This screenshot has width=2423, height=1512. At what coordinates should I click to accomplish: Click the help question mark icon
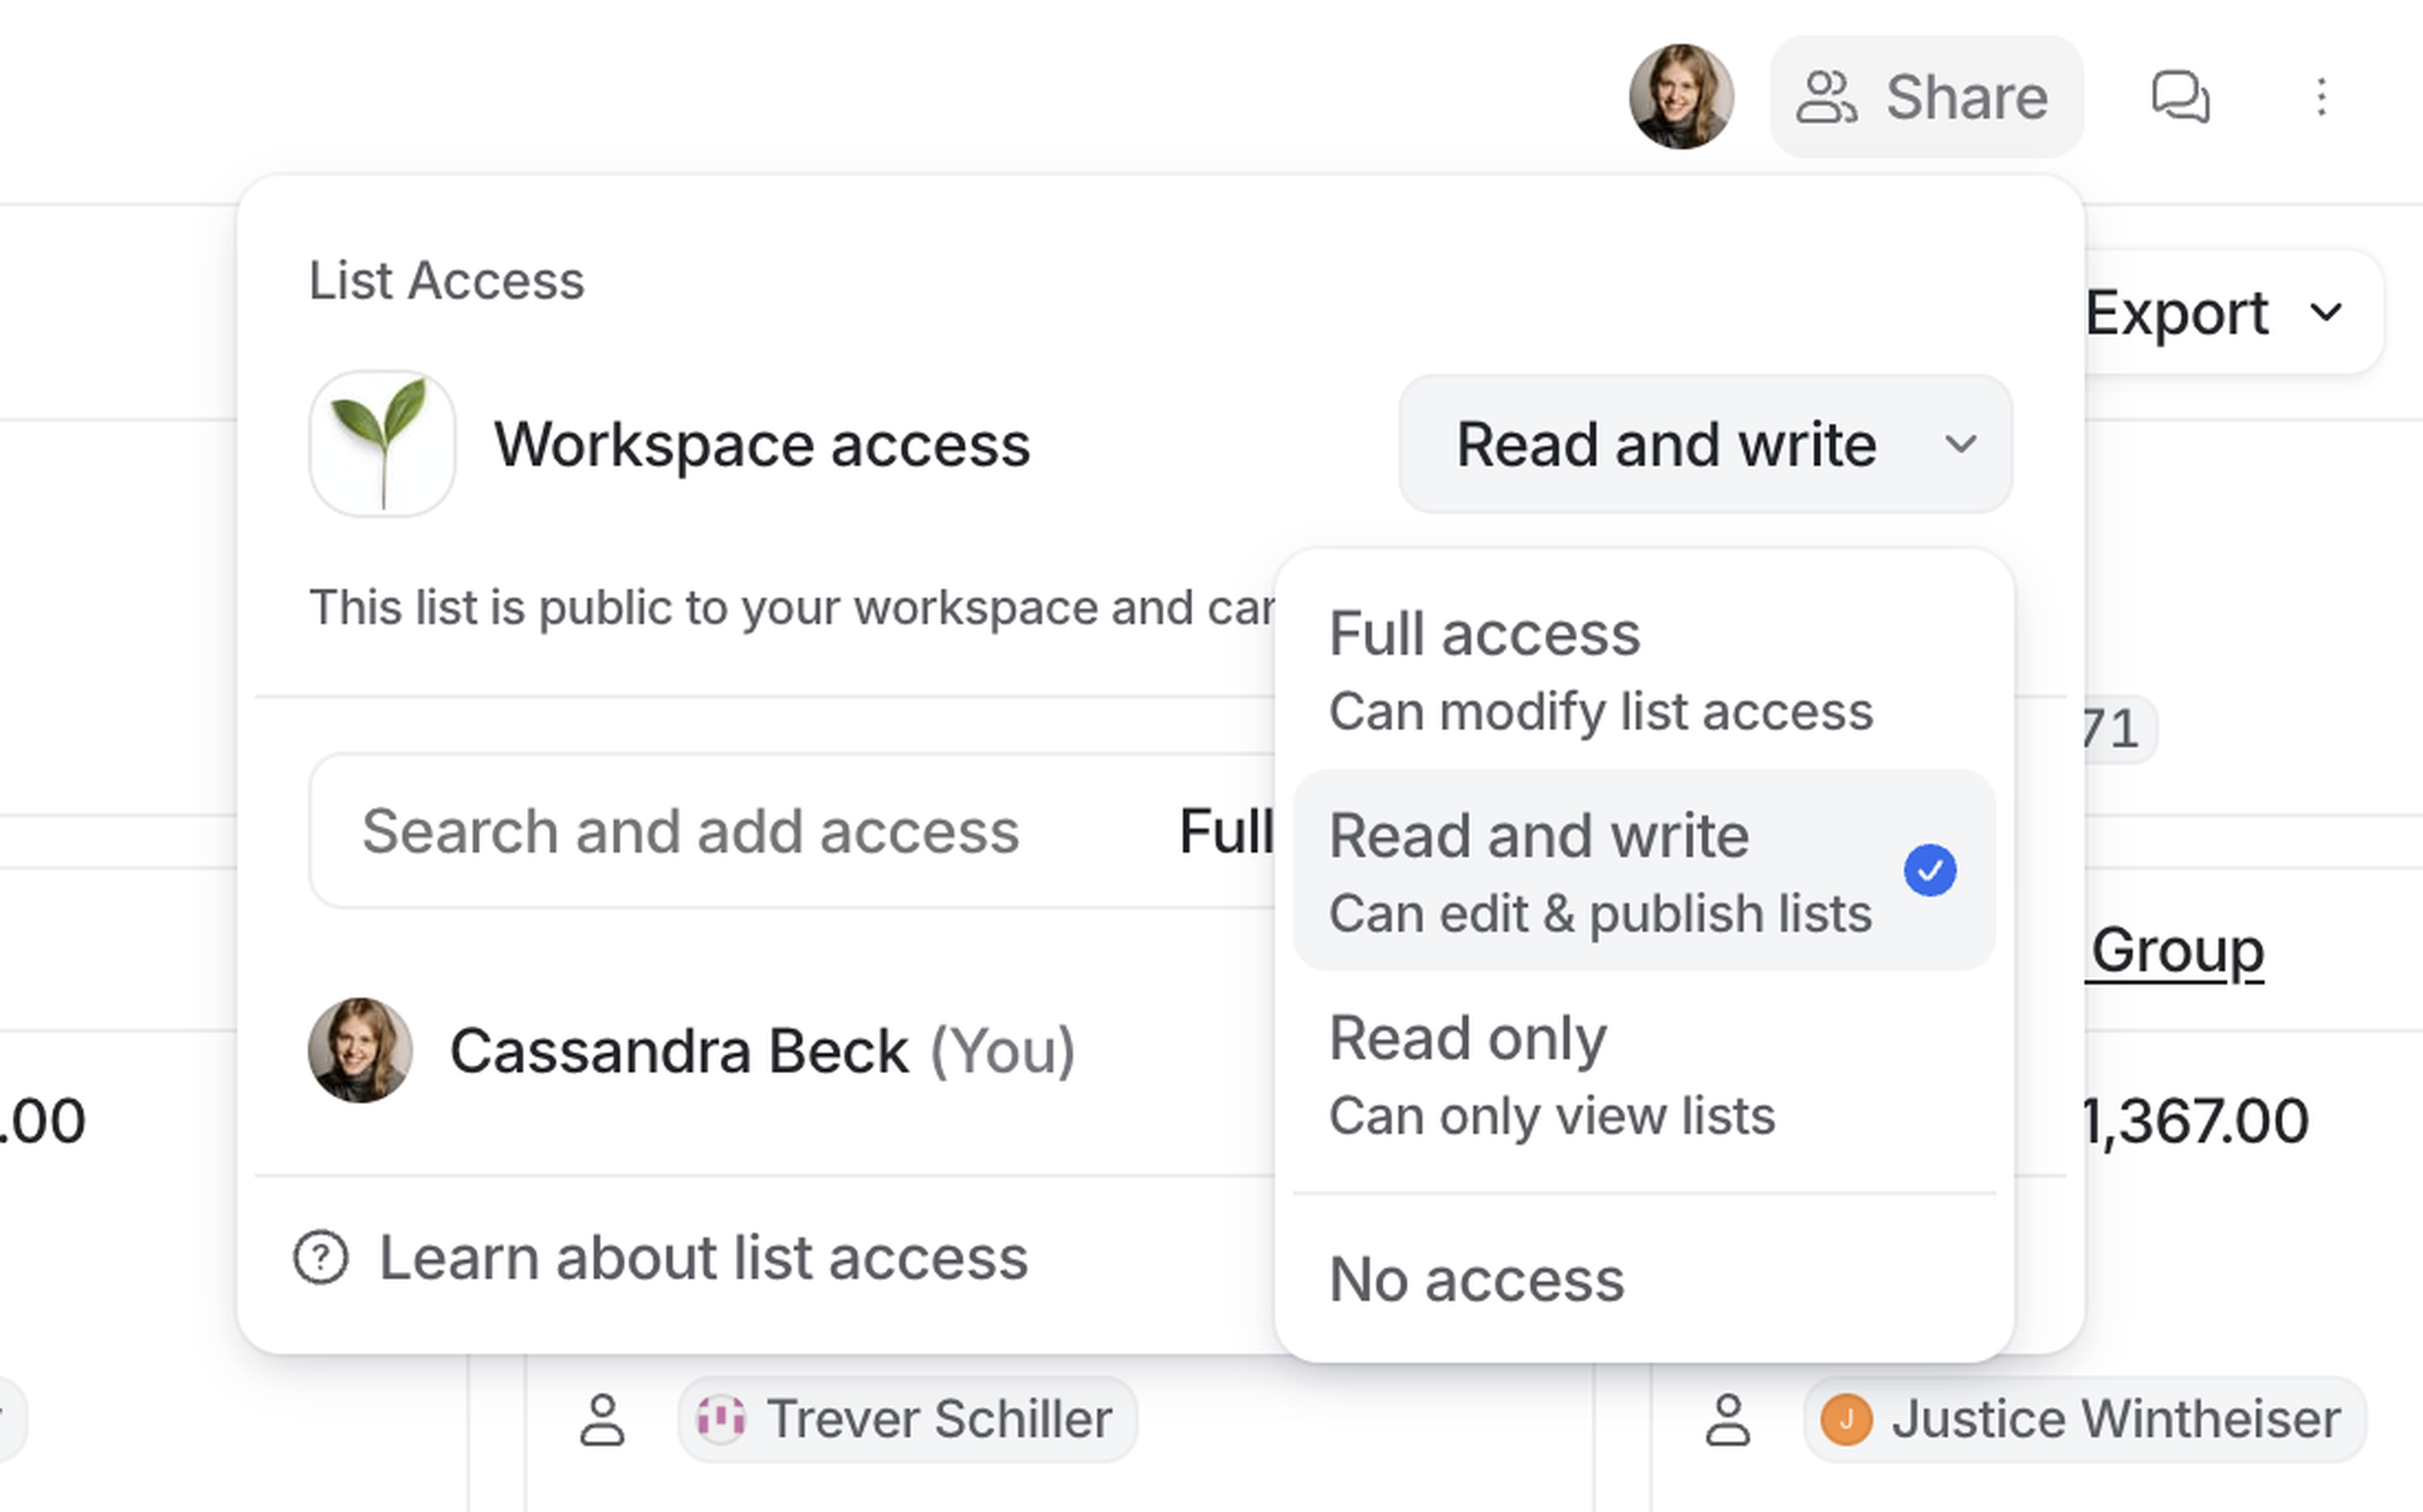(321, 1257)
